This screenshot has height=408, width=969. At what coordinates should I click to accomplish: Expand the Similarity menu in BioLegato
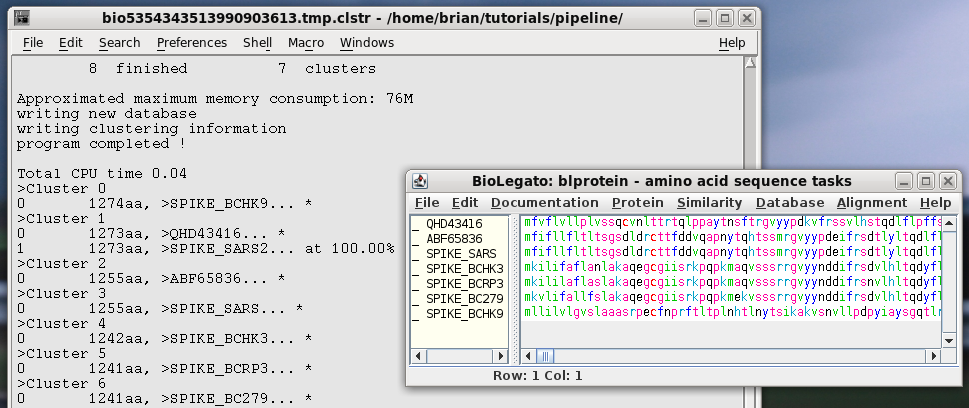tap(709, 203)
